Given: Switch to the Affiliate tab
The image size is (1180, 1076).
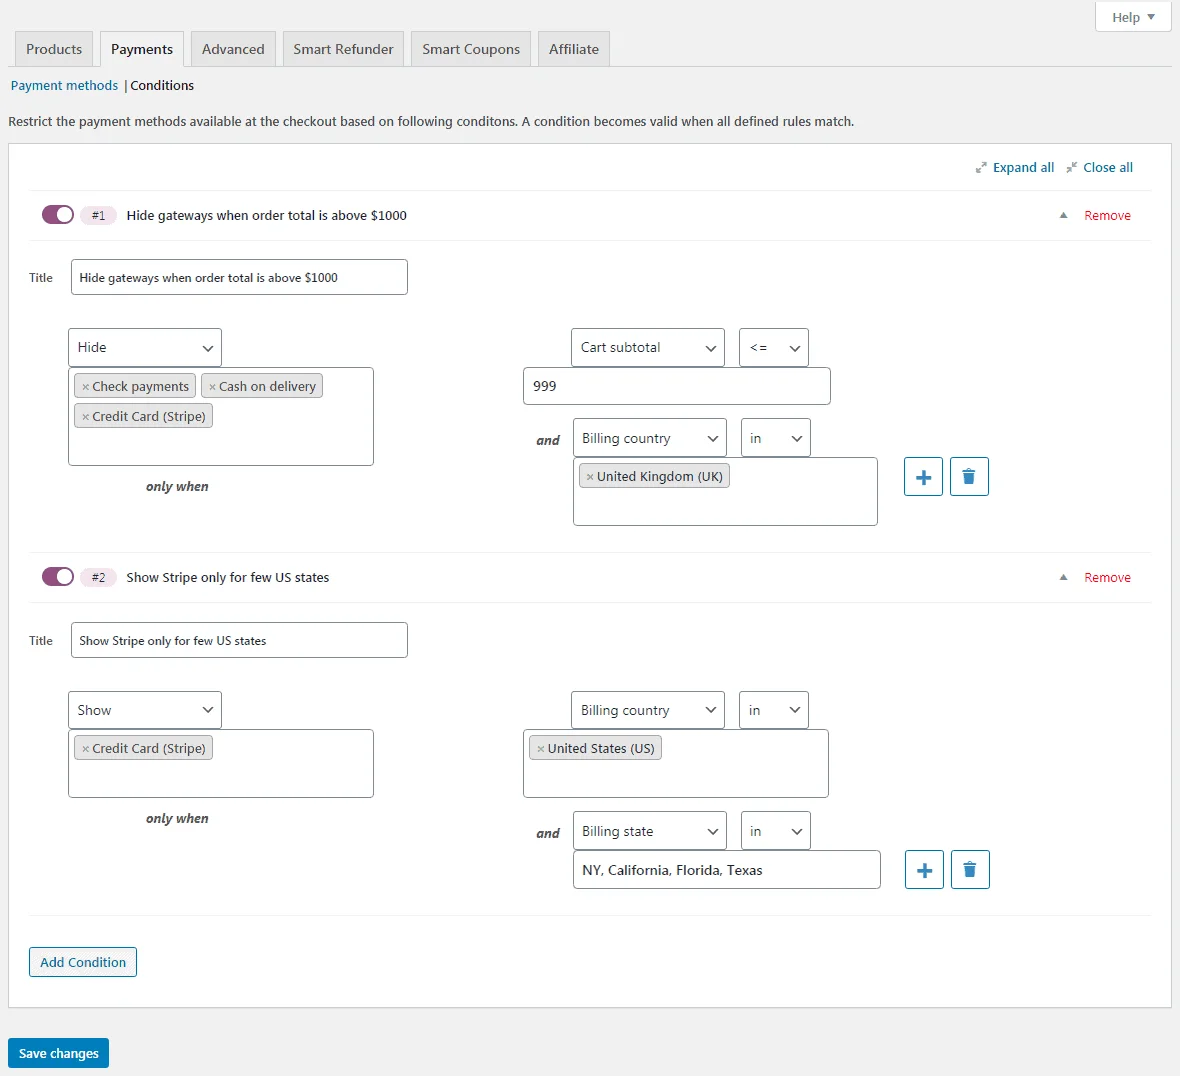Looking at the screenshot, I should coord(573,49).
